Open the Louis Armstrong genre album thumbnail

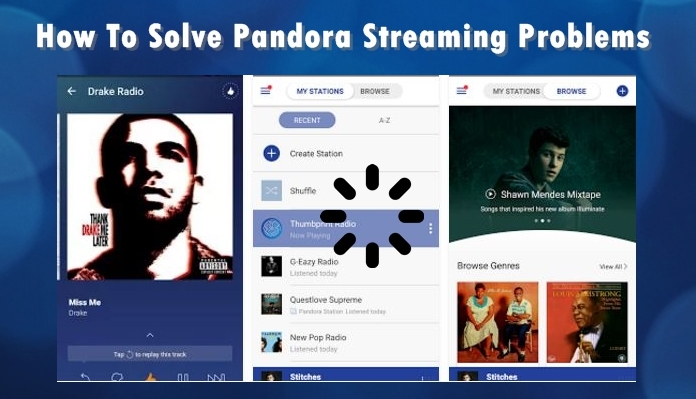587,322
